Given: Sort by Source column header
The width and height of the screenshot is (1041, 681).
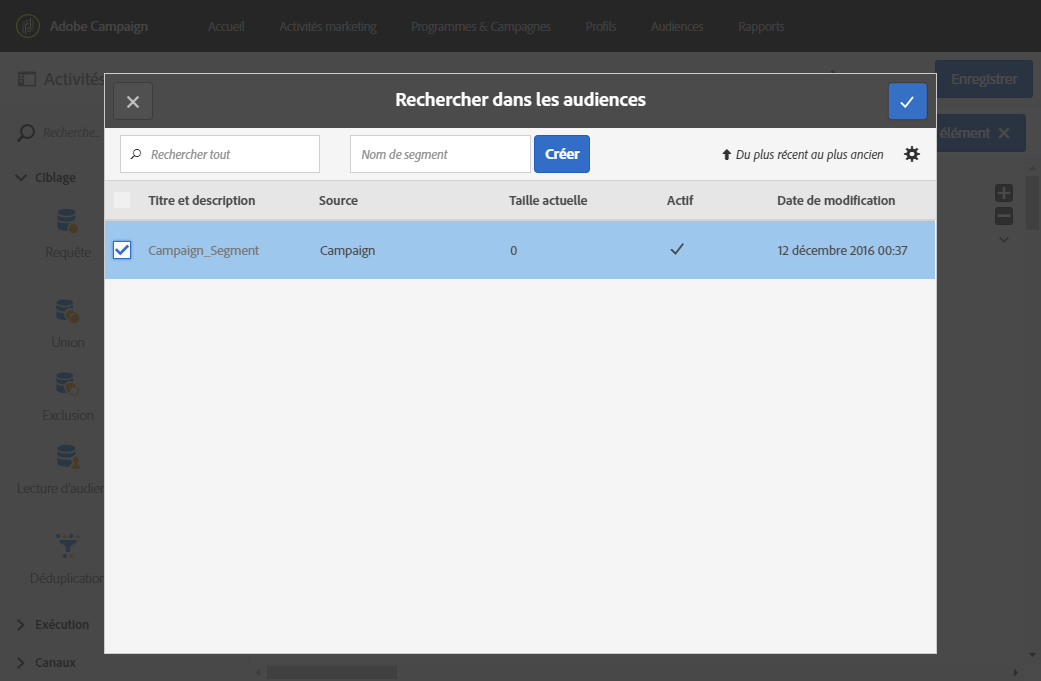Looking at the screenshot, I should pyautogui.click(x=338, y=200).
